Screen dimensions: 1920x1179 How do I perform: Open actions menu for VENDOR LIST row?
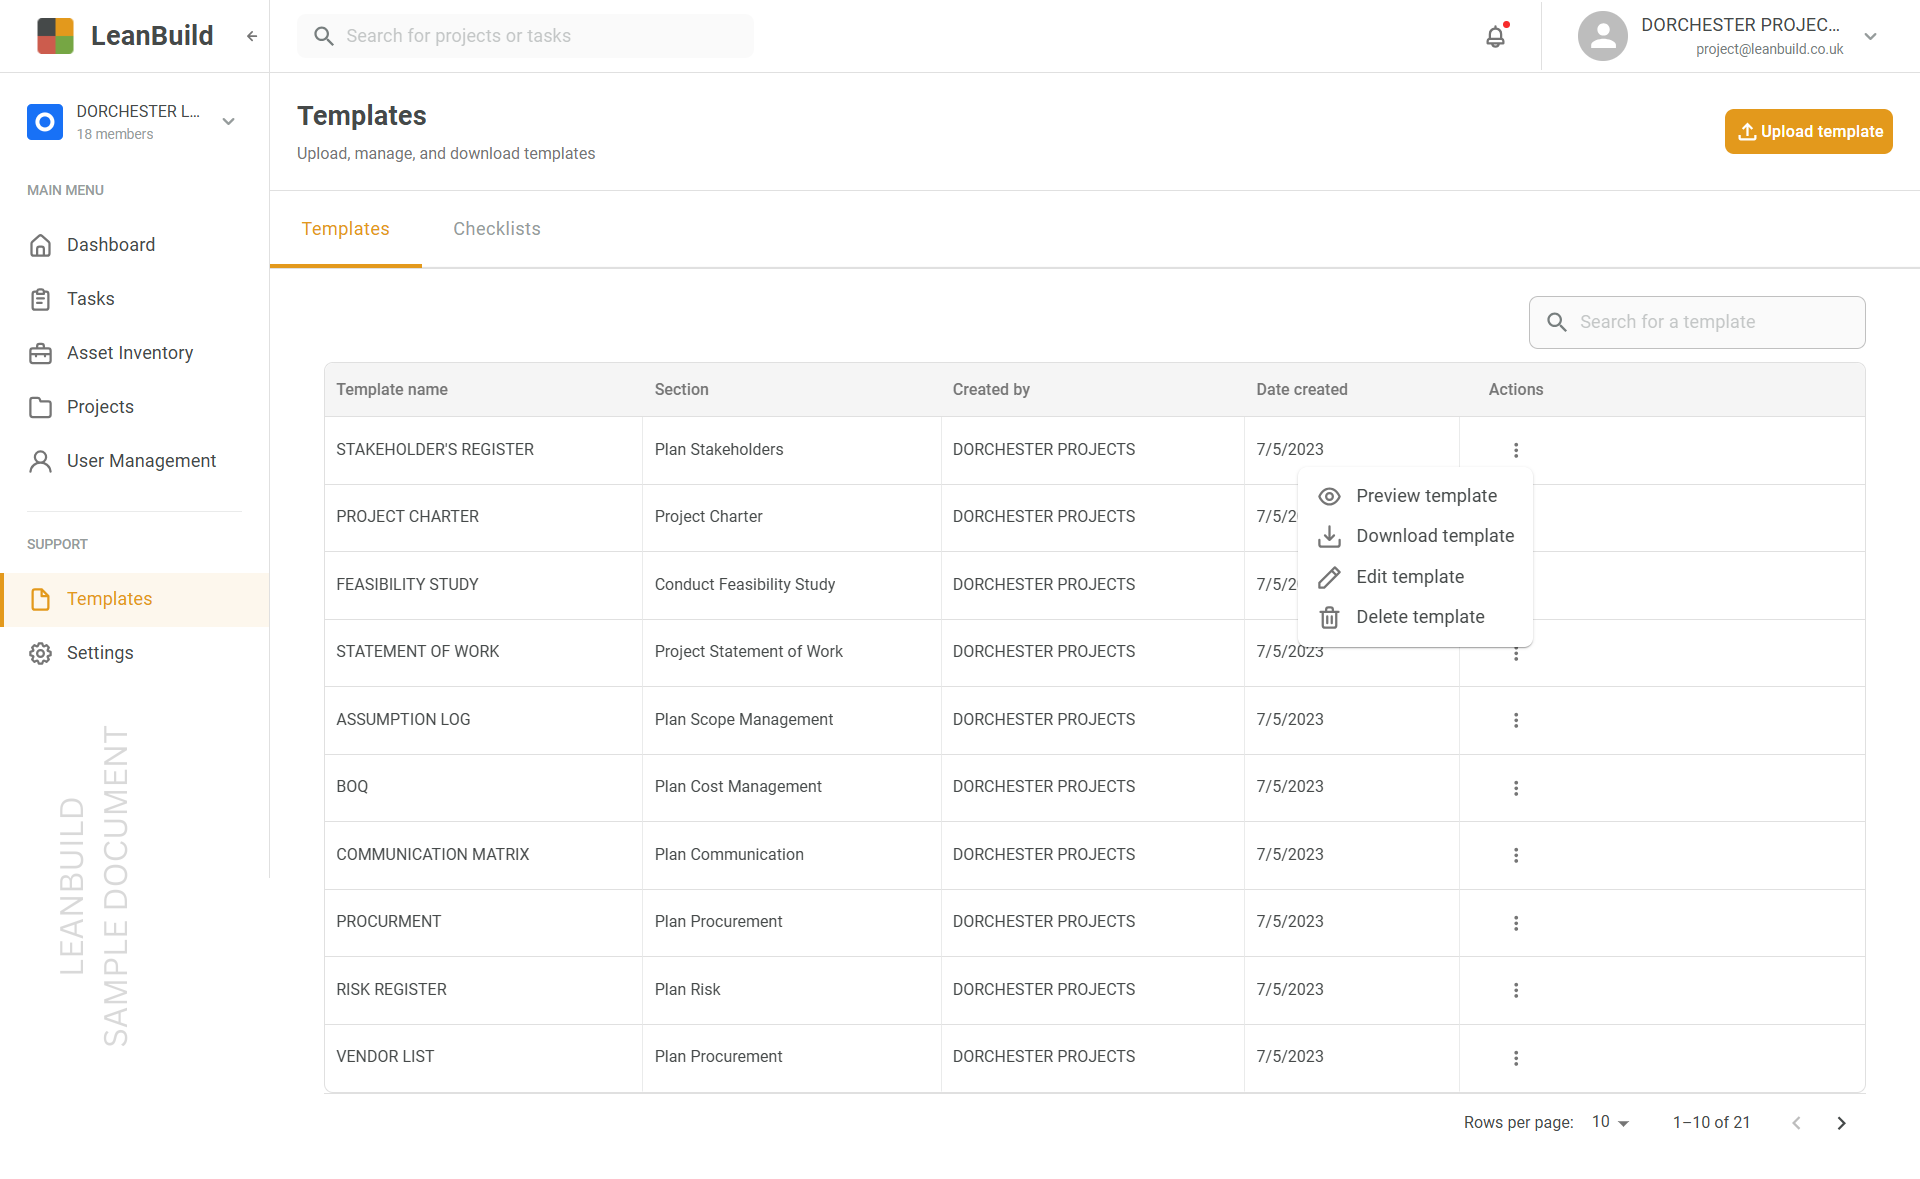point(1516,1058)
